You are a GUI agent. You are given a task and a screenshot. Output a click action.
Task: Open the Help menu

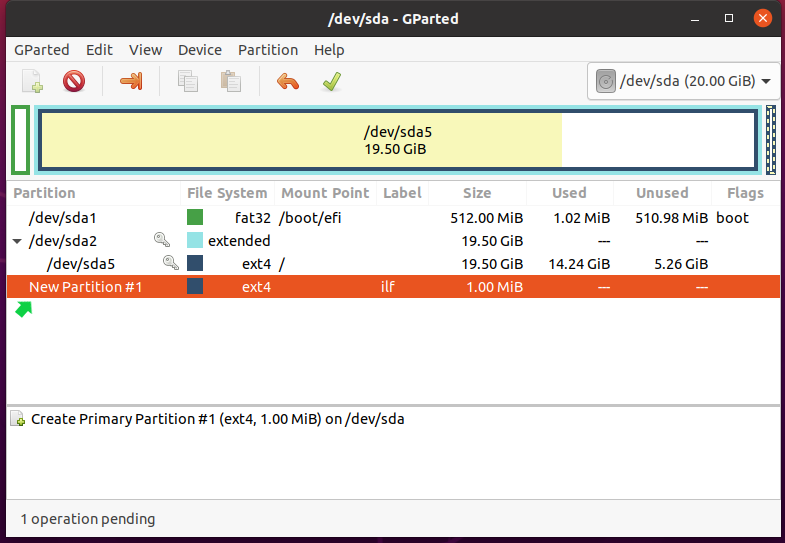(x=329, y=50)
